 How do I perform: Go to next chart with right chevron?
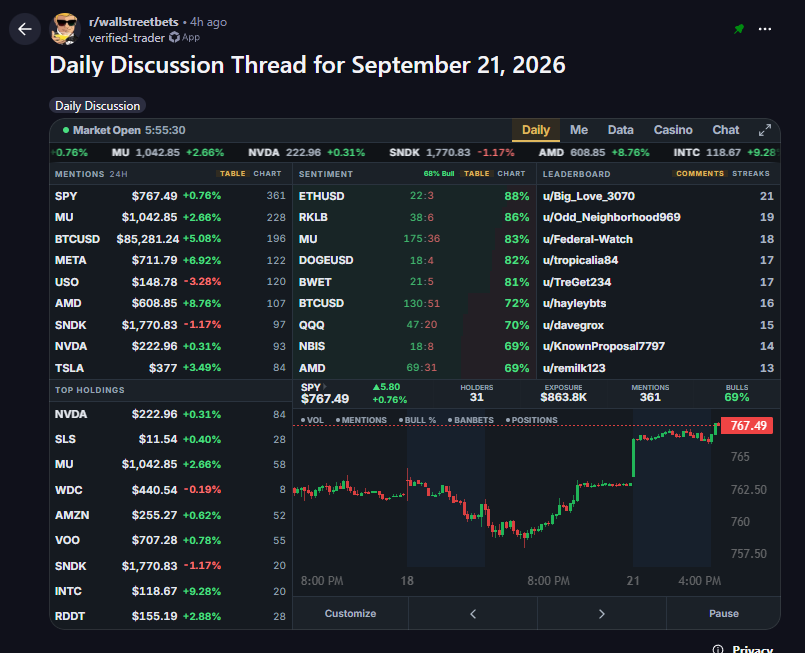[602, 614]
